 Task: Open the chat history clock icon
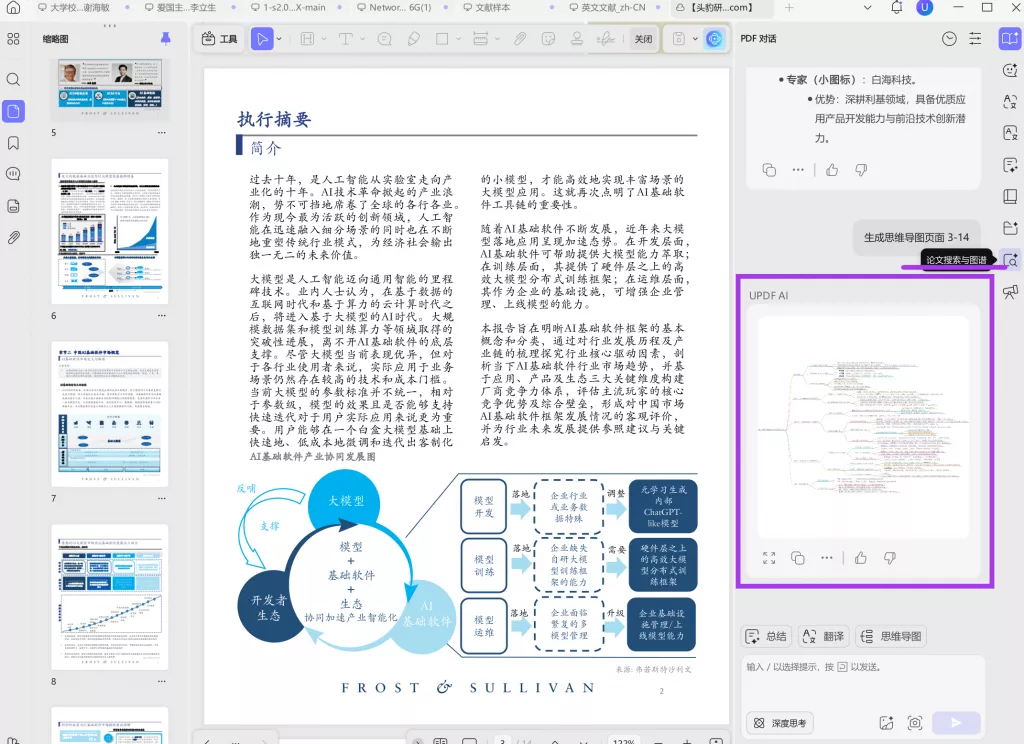(x=949, y=39)
